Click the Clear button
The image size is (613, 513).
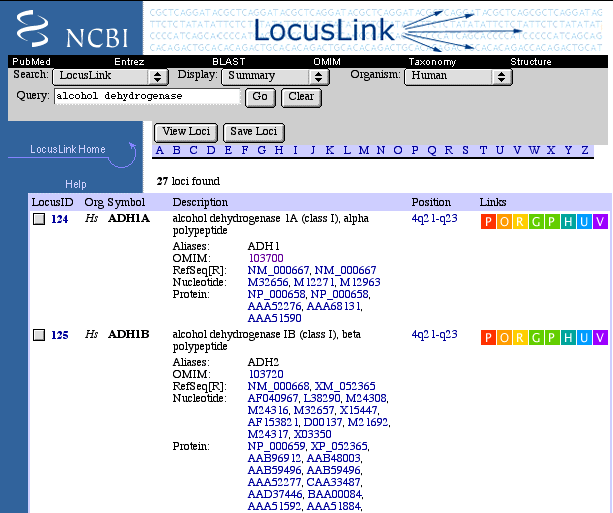301,97
